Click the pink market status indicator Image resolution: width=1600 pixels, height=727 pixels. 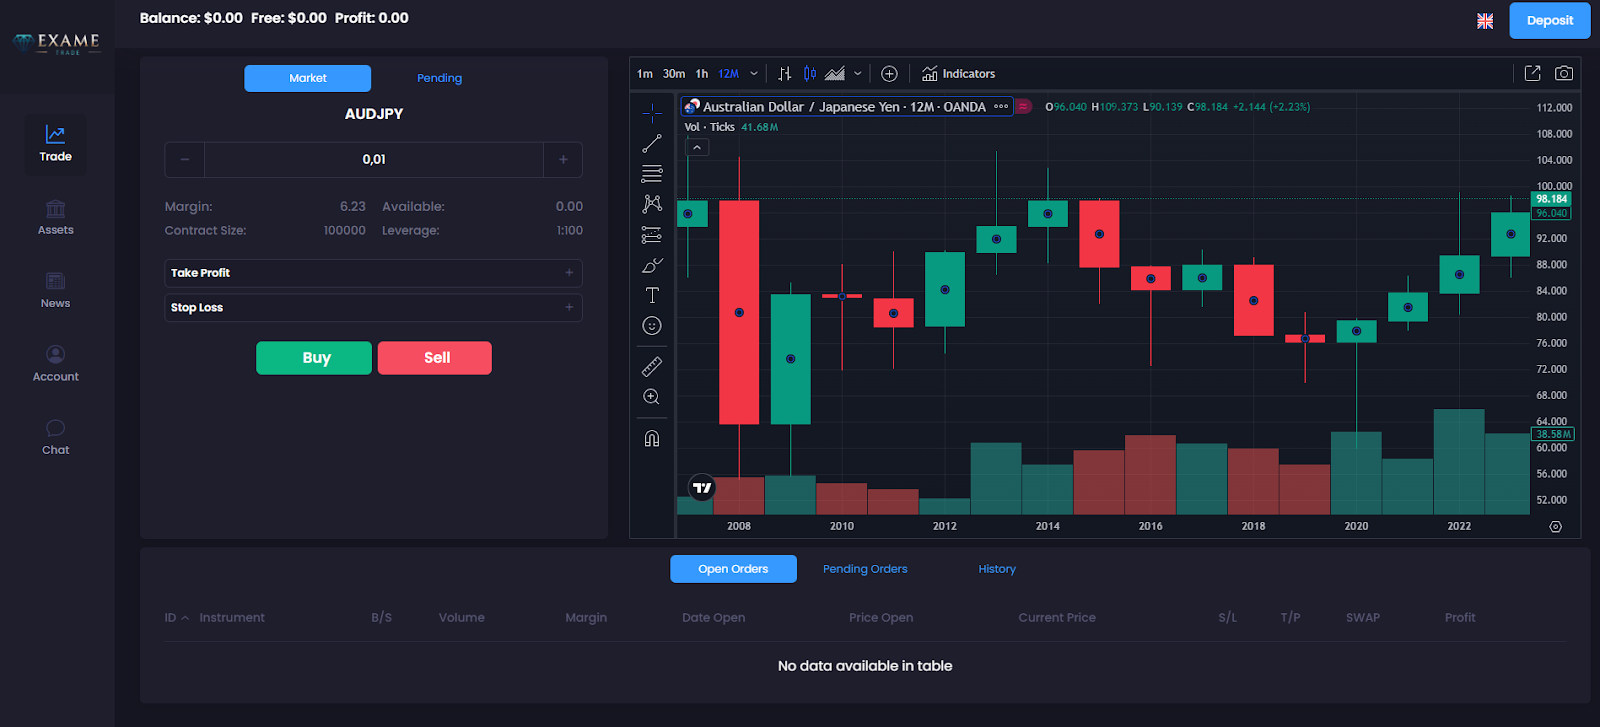click(1023, 106)
